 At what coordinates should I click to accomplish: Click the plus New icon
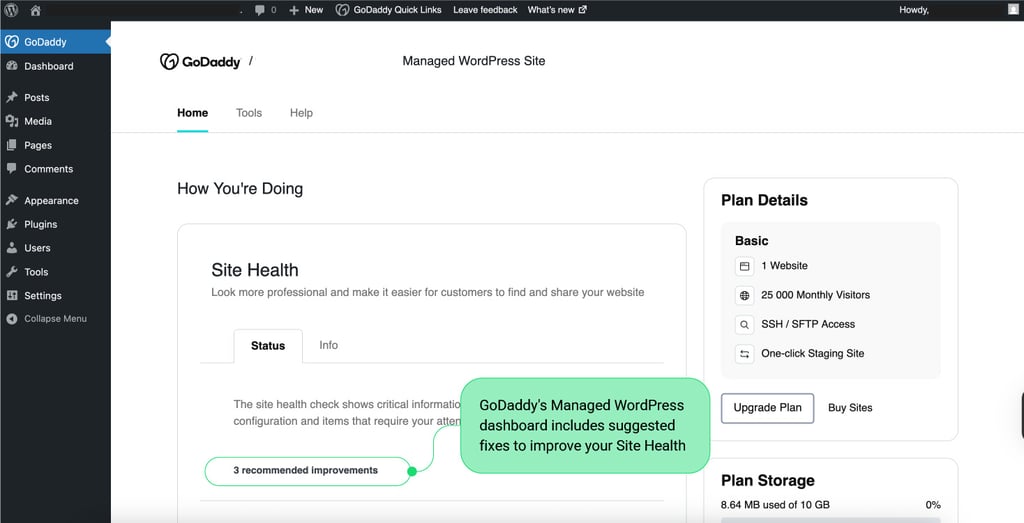[x=294, y=10]
